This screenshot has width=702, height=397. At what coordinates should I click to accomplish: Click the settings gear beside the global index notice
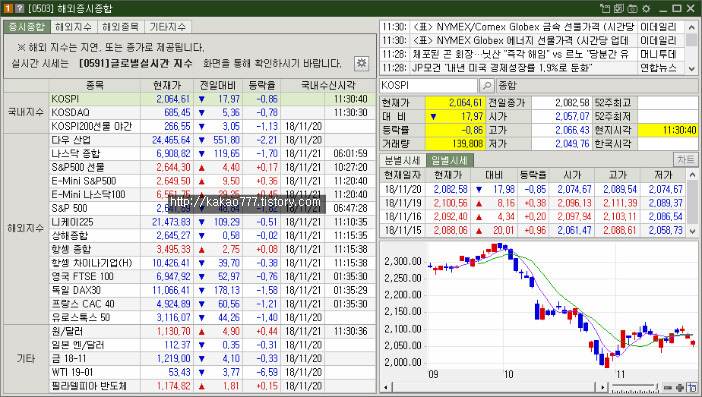click(x=361, y=63)
